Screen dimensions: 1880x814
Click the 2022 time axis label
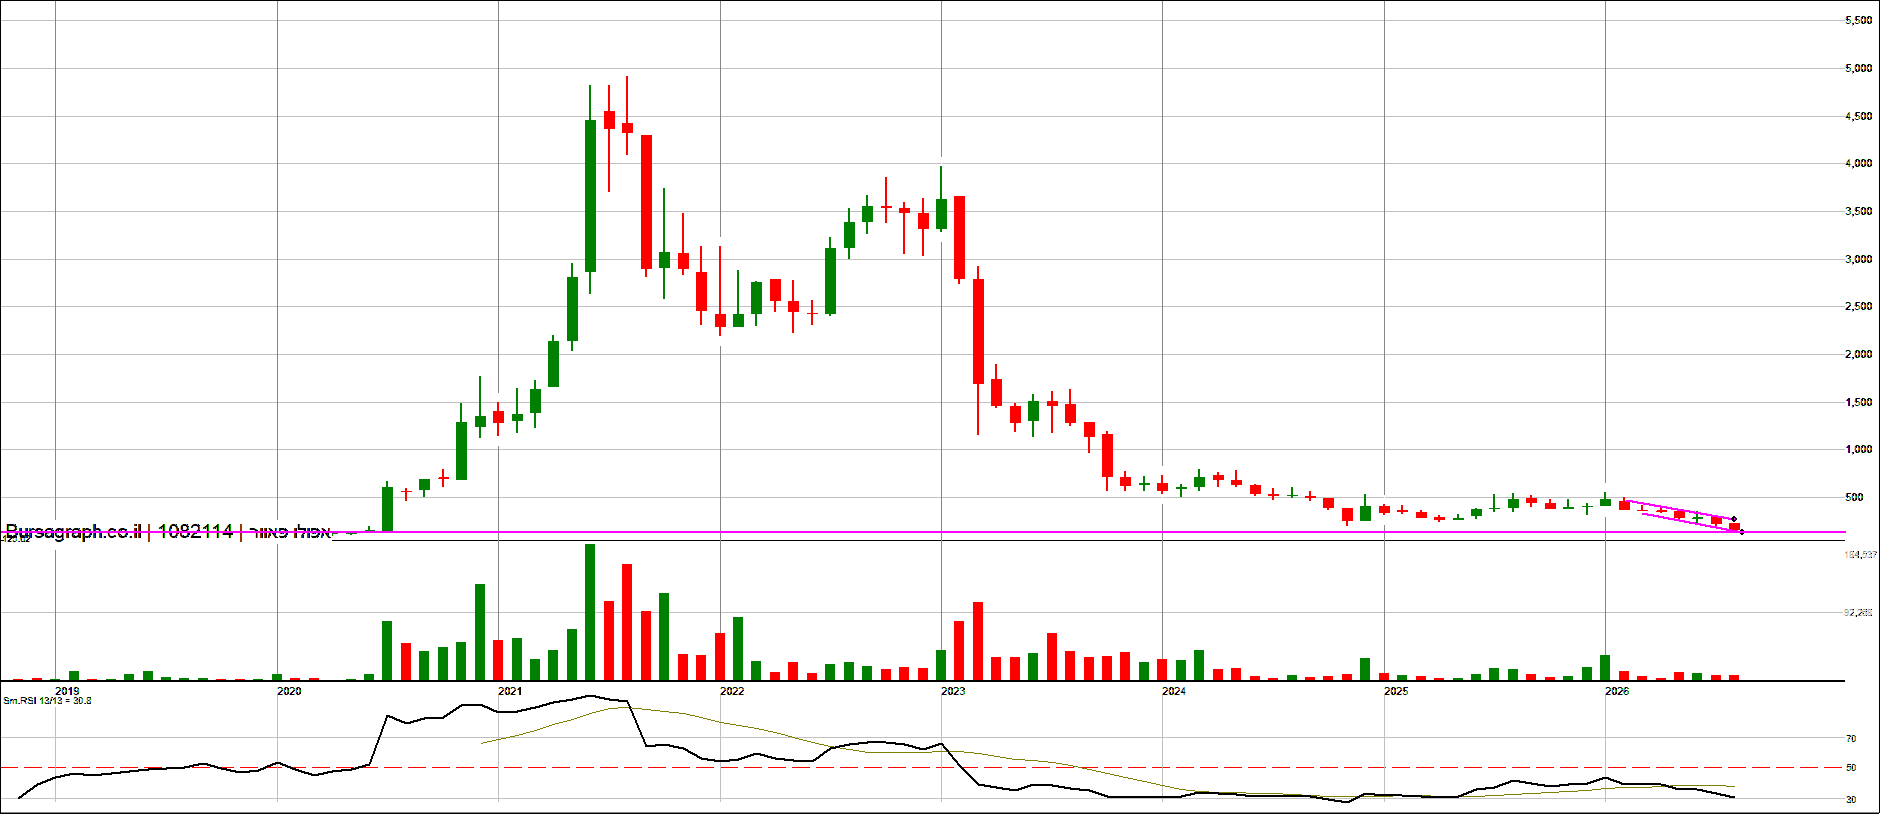[732, 691]
